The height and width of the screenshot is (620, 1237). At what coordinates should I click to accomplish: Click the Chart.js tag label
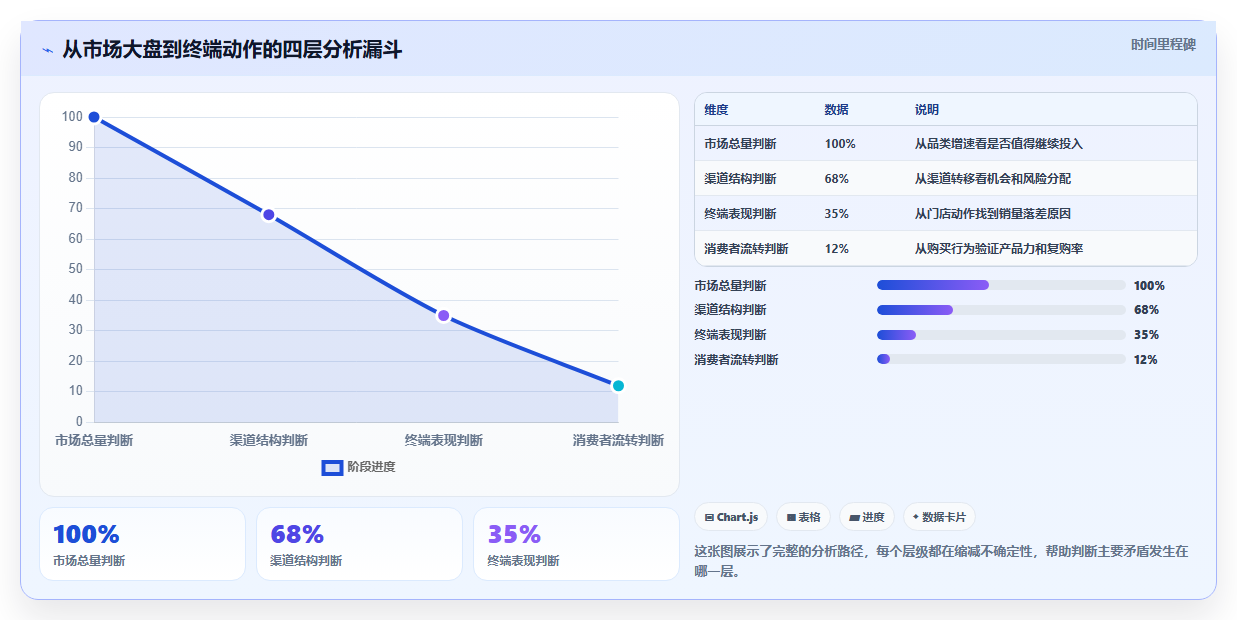pos(737,517)
